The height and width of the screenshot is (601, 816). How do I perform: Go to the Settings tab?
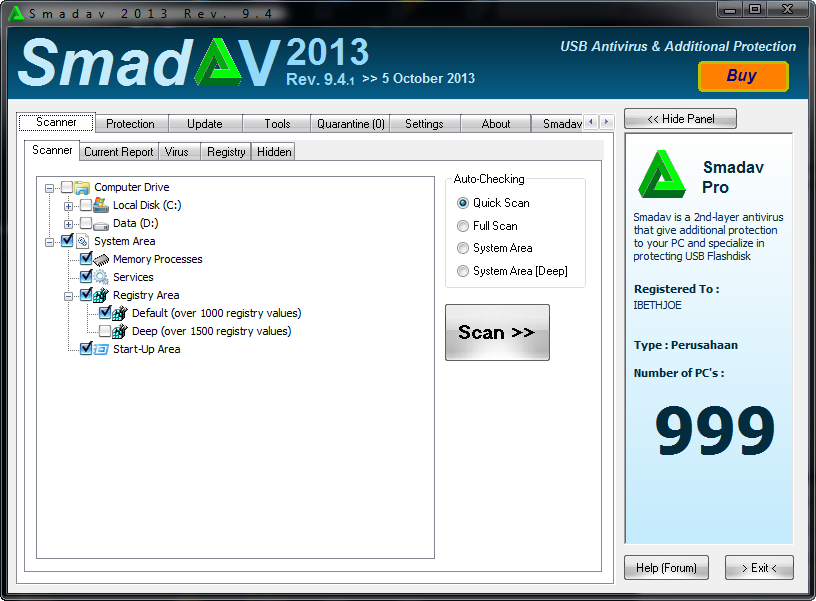coord(425,124)
